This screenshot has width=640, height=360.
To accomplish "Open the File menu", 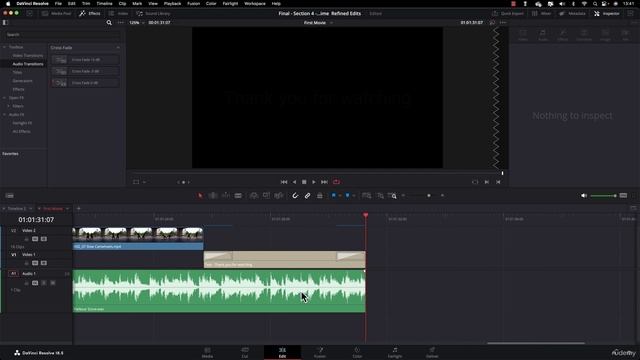I will [x=58, y=3].
